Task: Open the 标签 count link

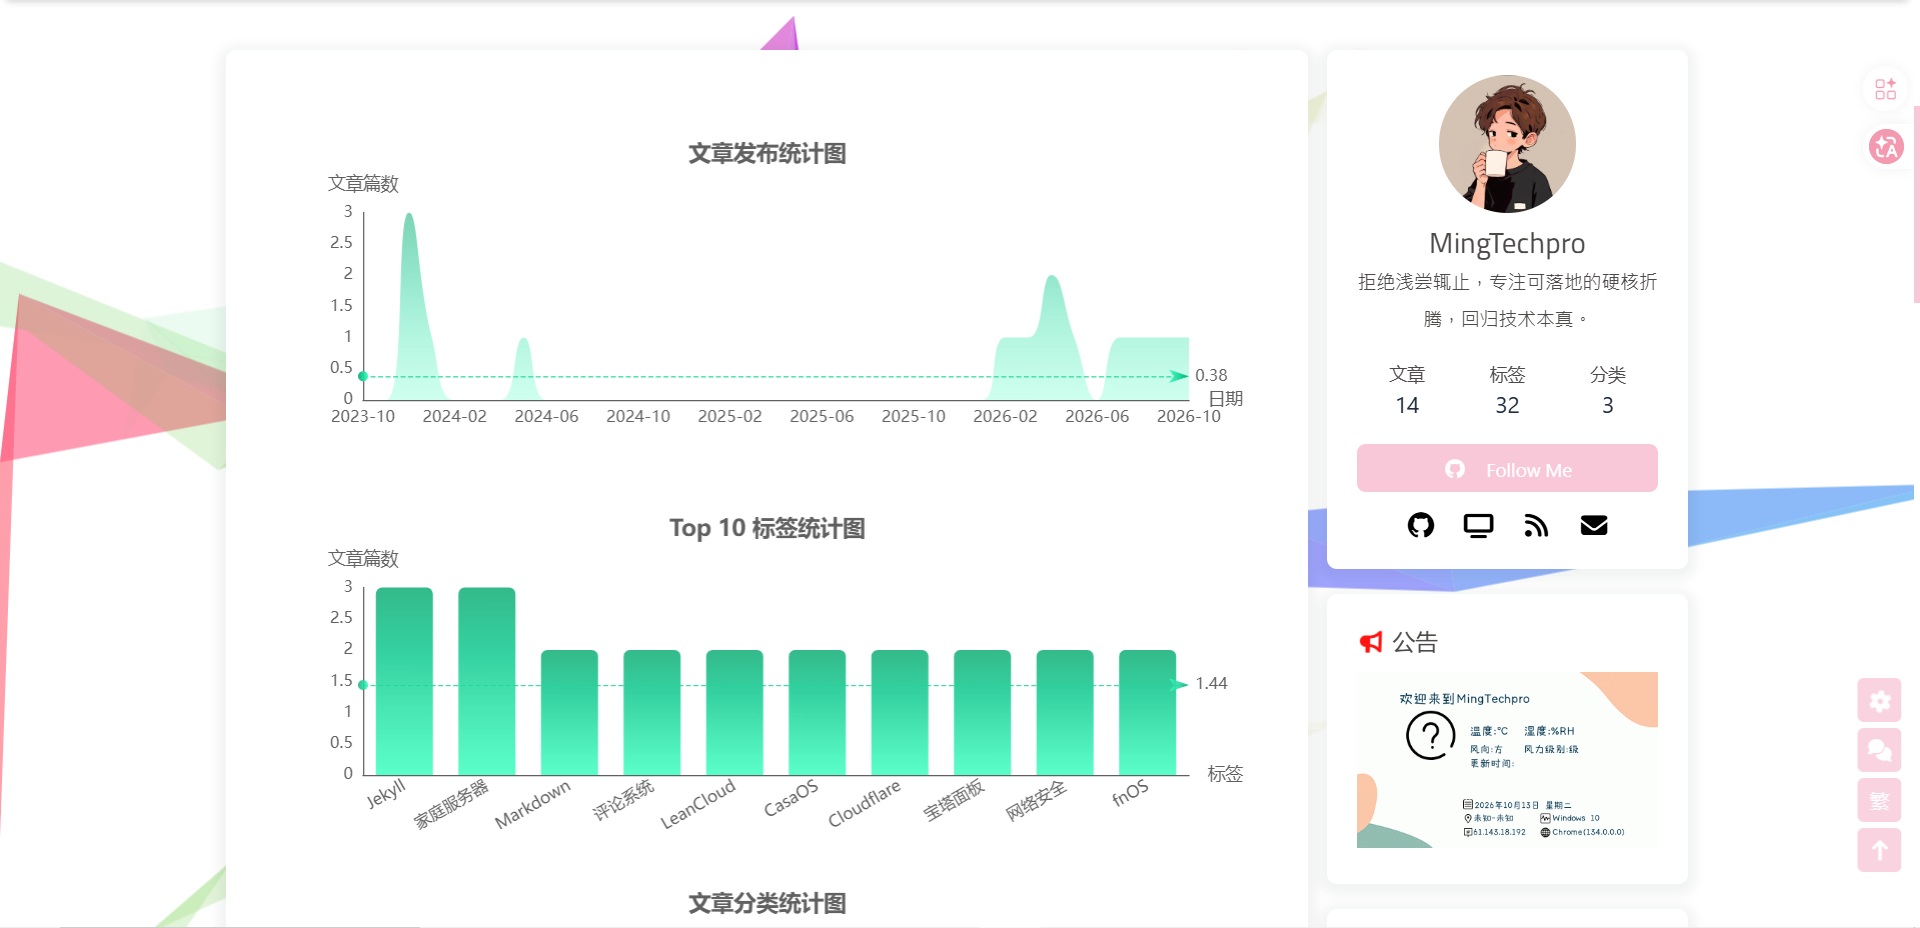Action: 1507,389
